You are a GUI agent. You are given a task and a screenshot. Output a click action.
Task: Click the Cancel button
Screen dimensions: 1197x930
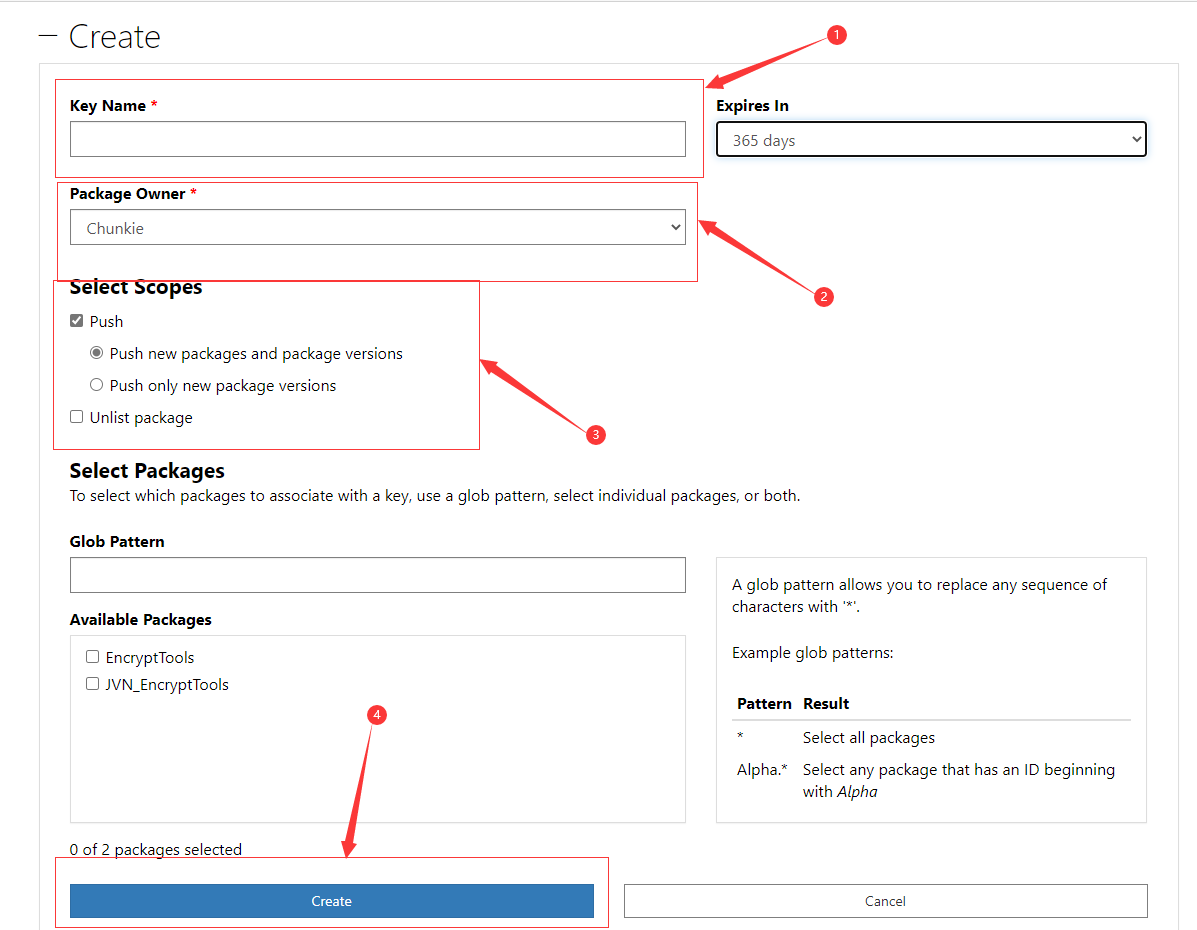(x=886, y=901)
